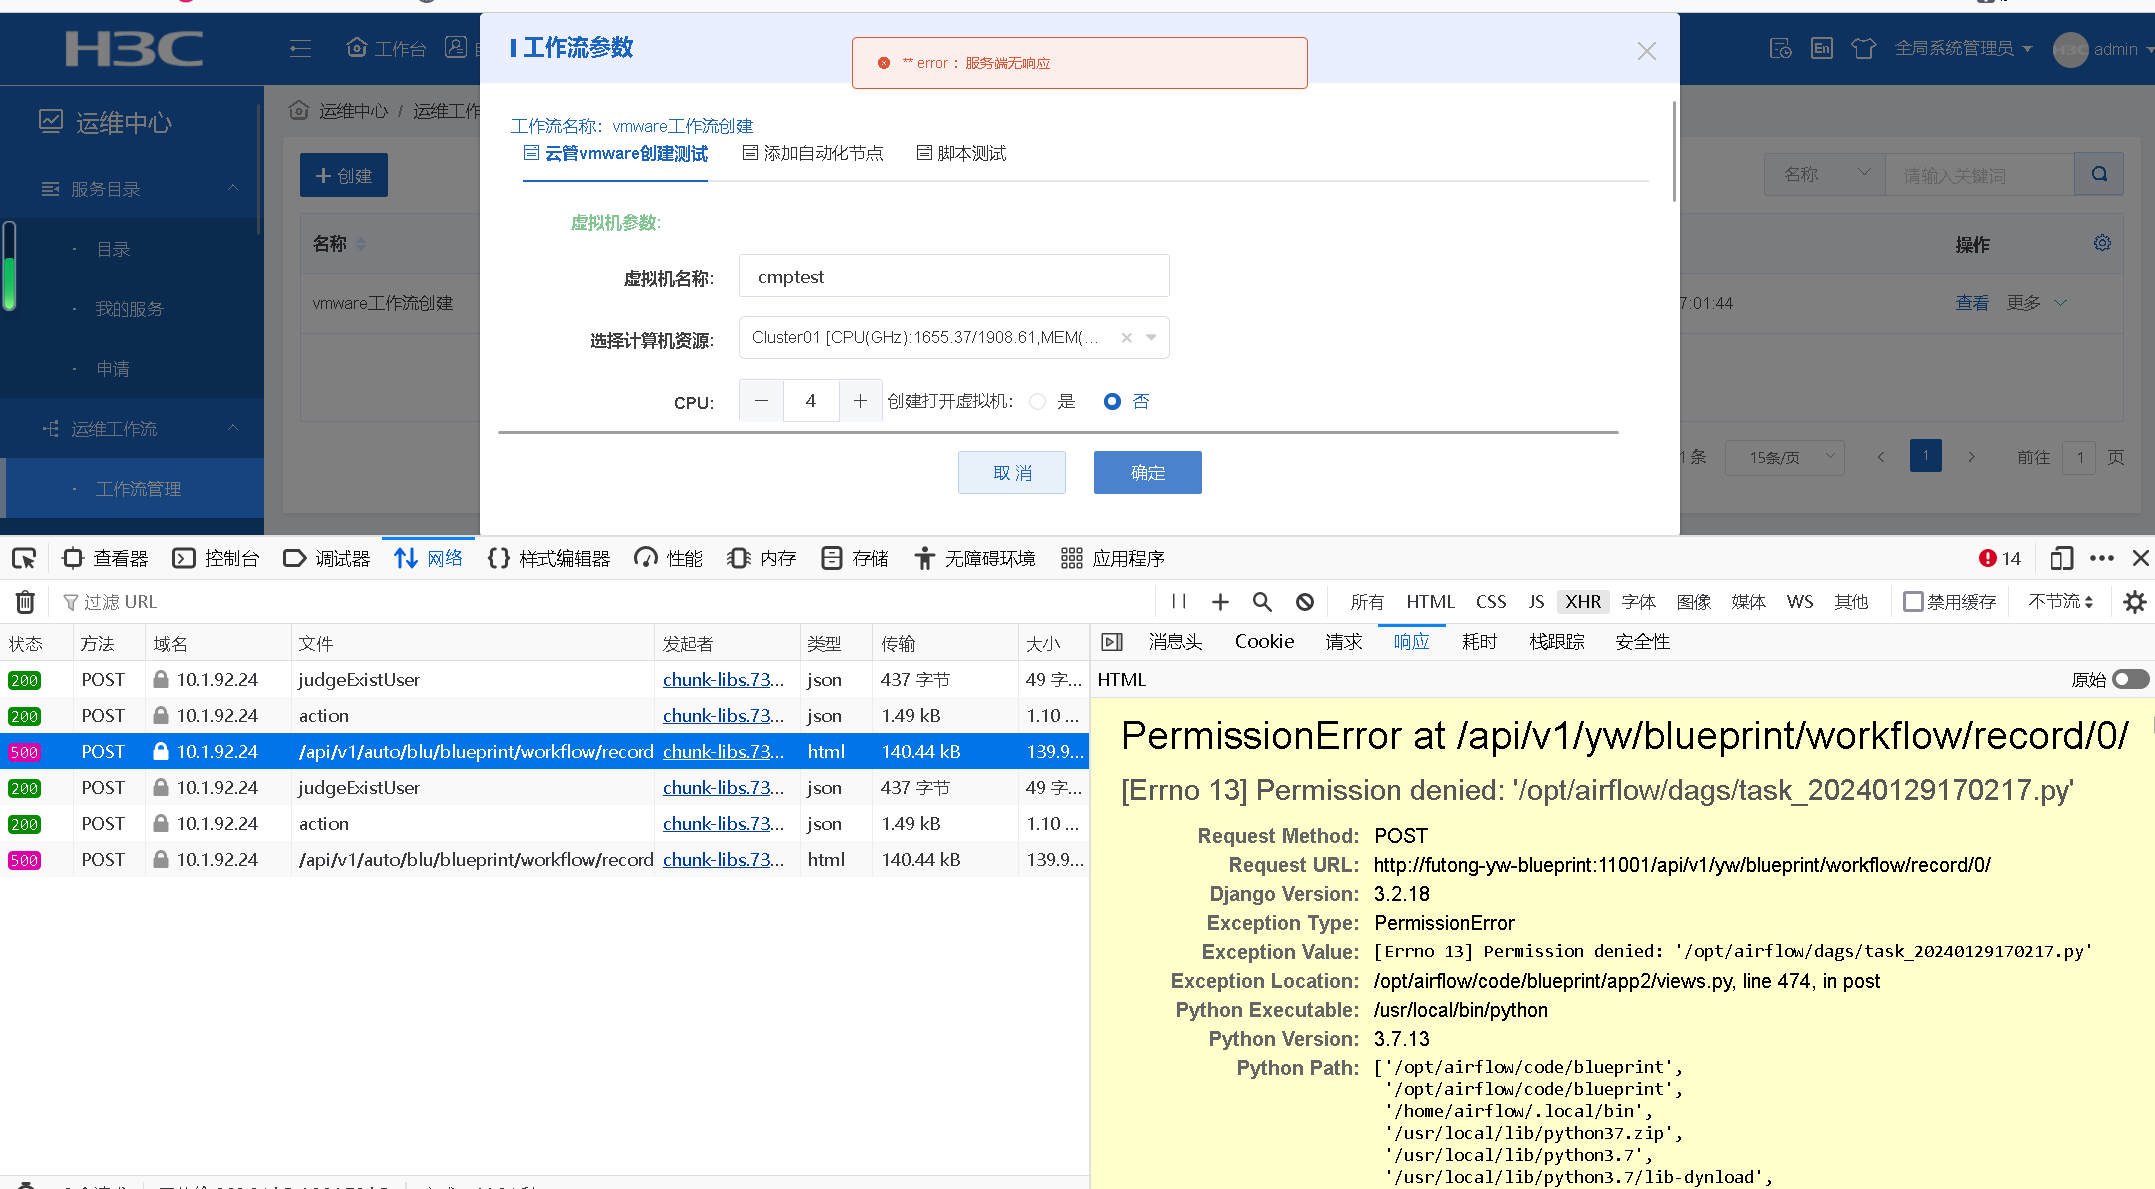Sort by the 名称 column sort icon
The height and width of the screenshot is (1189, 2155).
(x=361, y=244)
